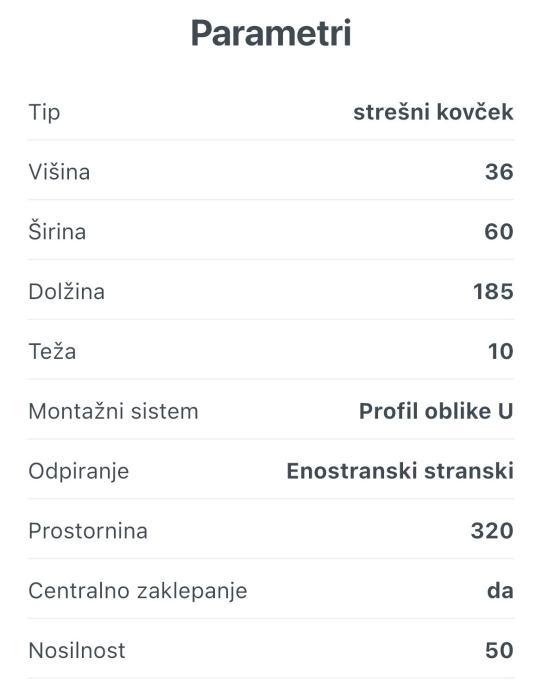This screenshot has height=690, width=542.
Task: Select the Dolžina label
Action: 66,291
